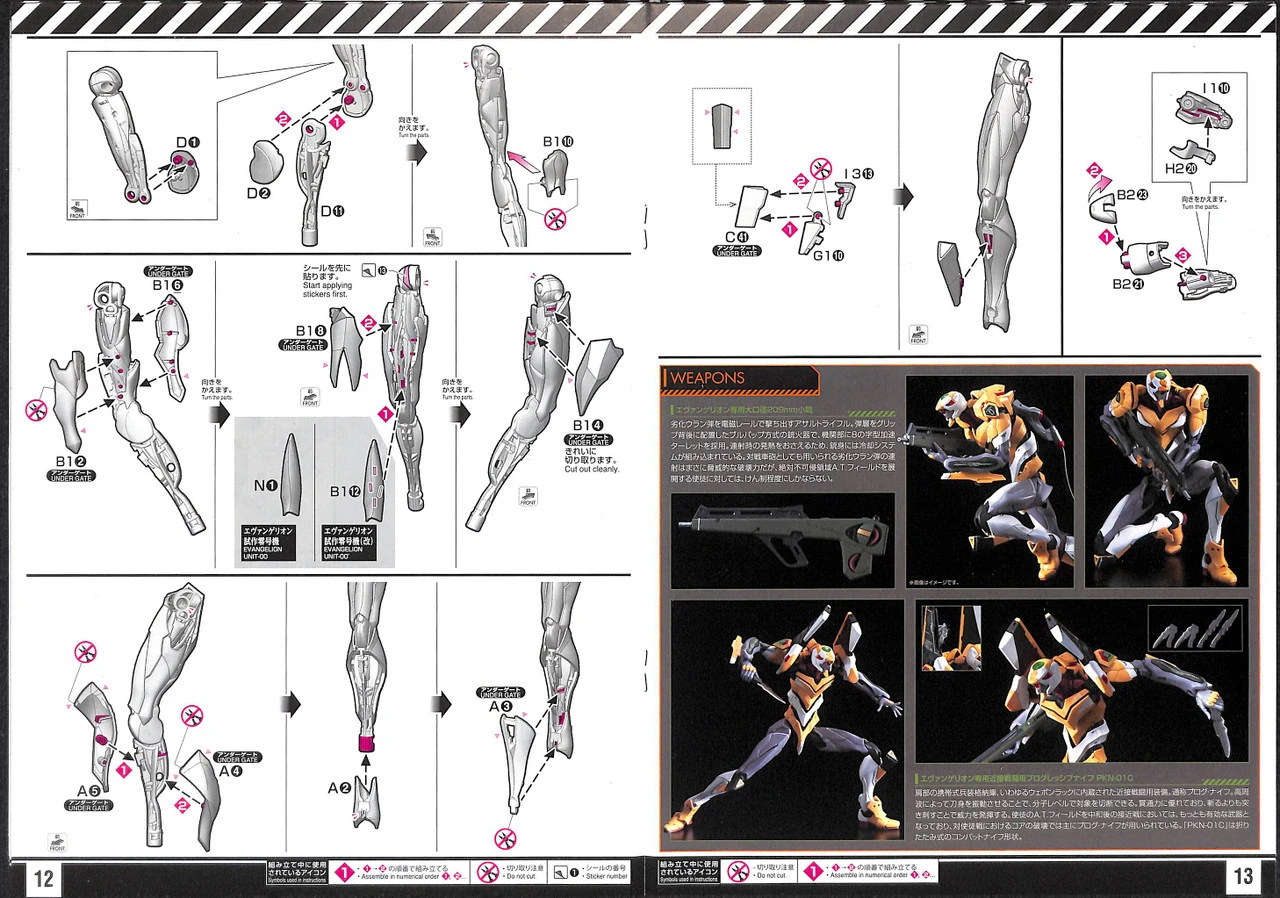Click the magenta cap above part A2
This screenshot has height=898, width=1280.
pos(368,745)
